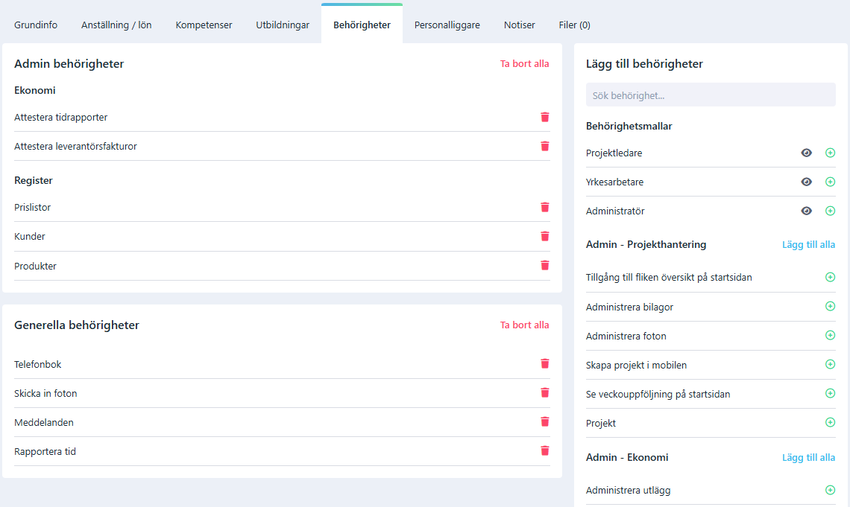
Task: Add Se veckouppföljning på startsidan permission
Action: [x=830, y=393]
